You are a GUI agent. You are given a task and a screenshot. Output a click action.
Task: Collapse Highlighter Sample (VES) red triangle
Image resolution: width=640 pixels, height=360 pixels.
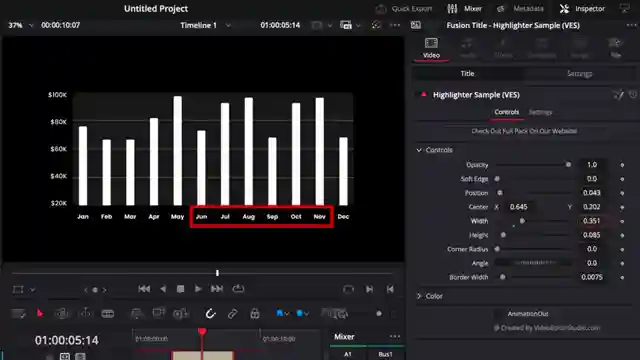[424, 95]
